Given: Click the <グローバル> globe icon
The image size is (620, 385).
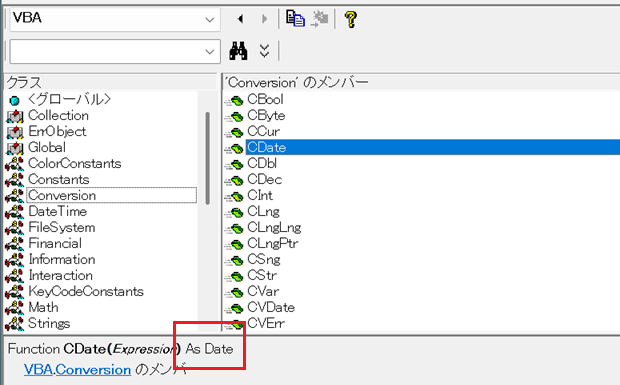Looking at the screenshot, I should [14, 100].
